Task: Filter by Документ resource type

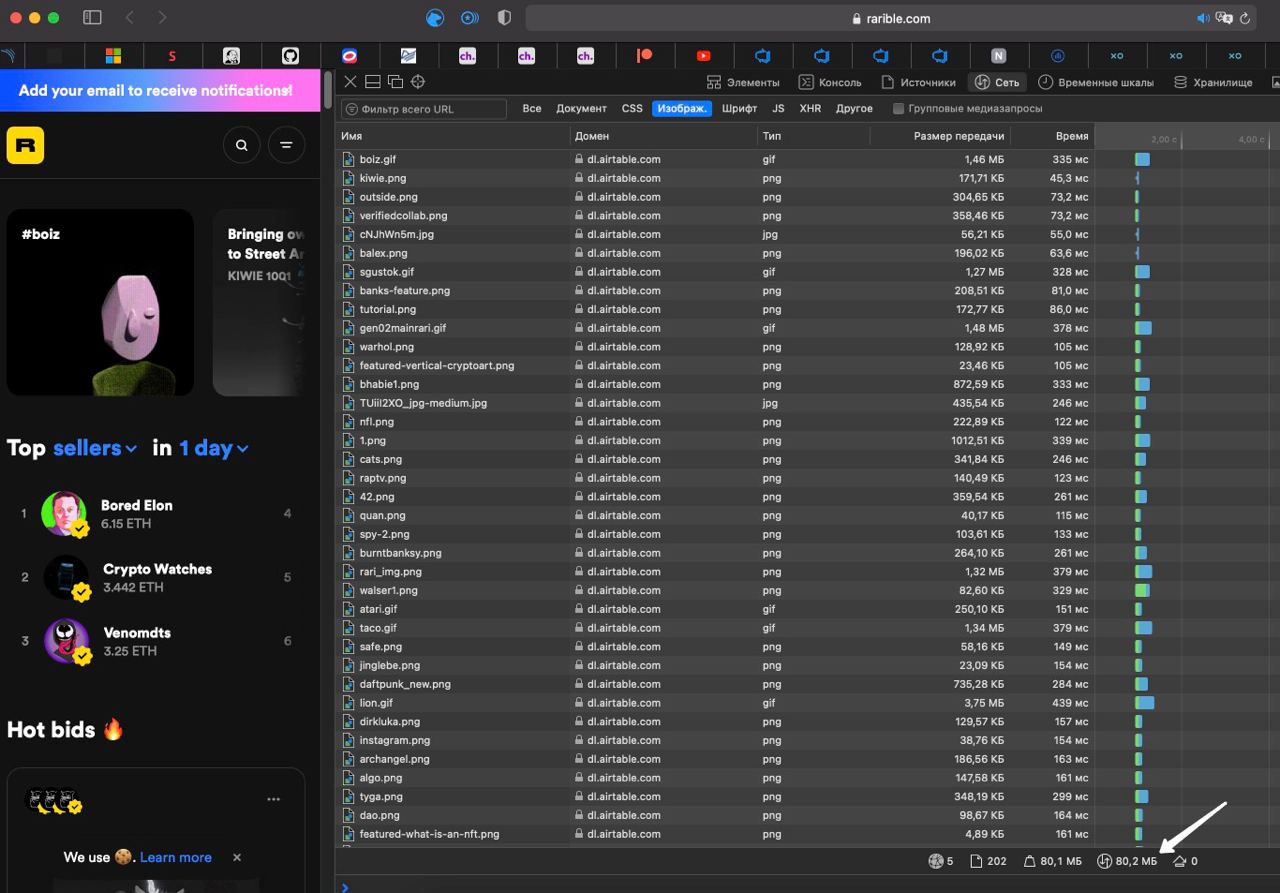Action: 581,108
